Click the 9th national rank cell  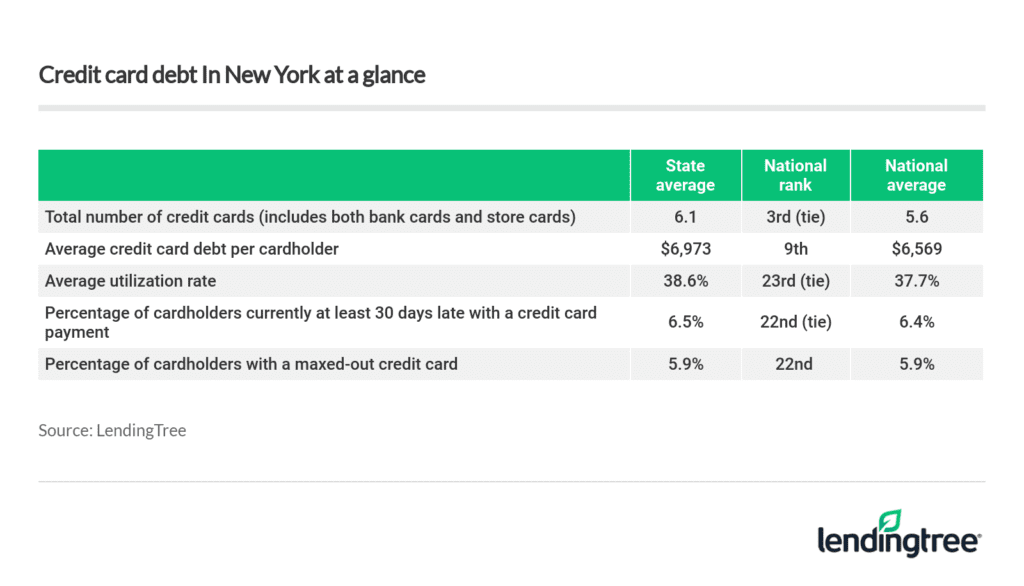[795, 249]
